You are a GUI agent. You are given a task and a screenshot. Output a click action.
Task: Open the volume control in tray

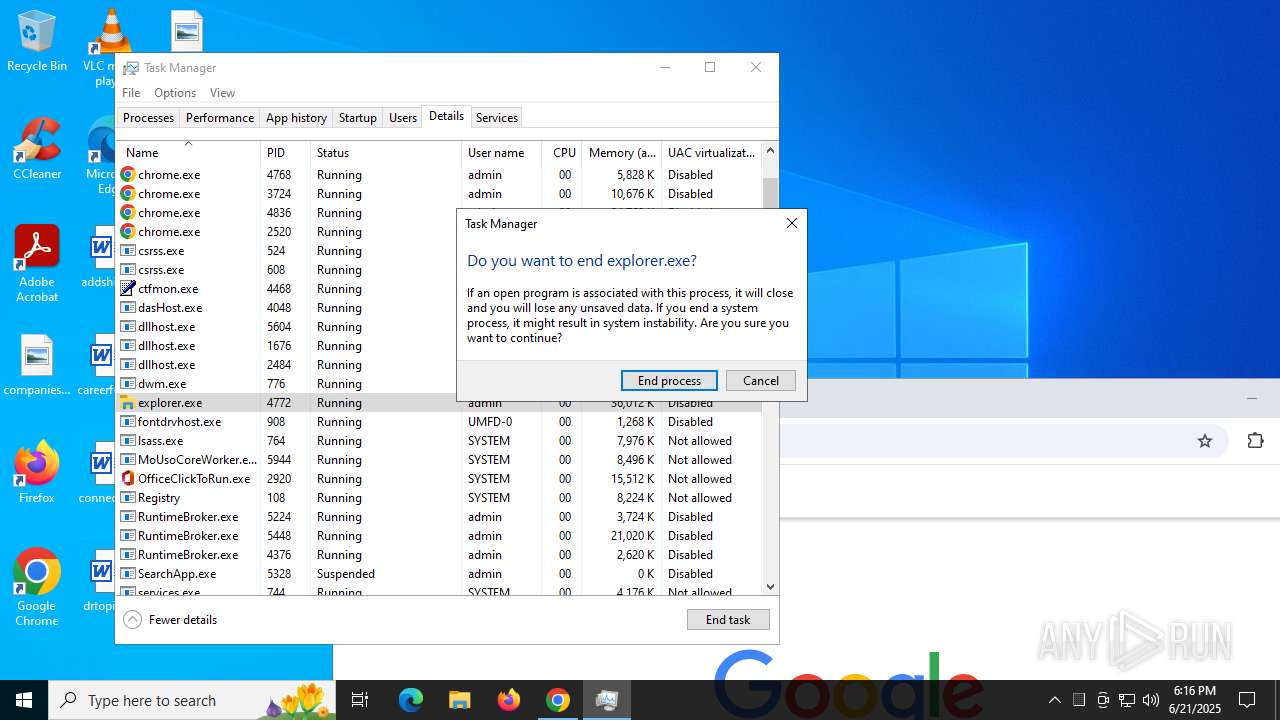1151,700
